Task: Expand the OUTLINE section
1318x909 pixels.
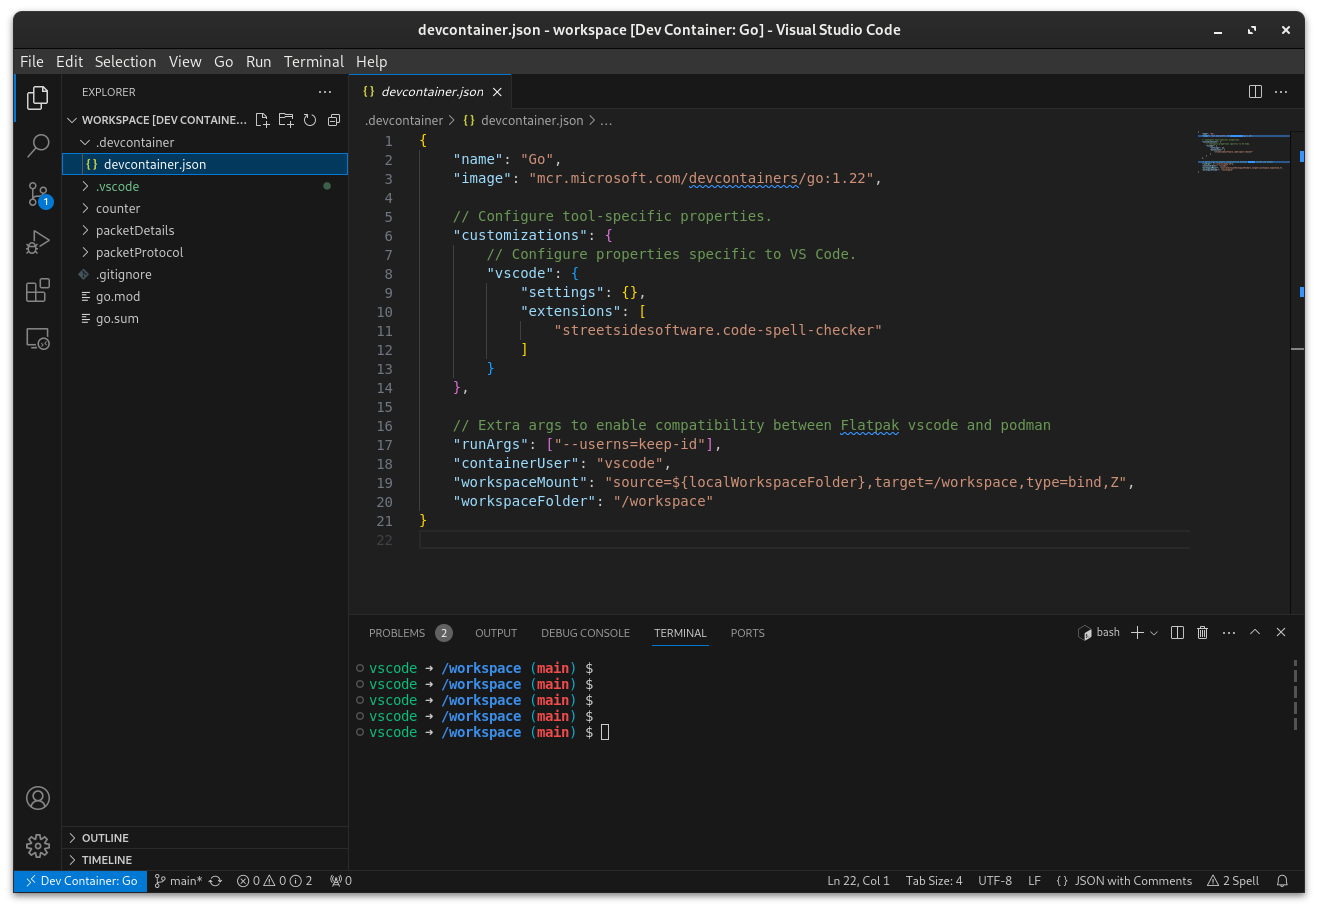Action: [x=205, y=838]
